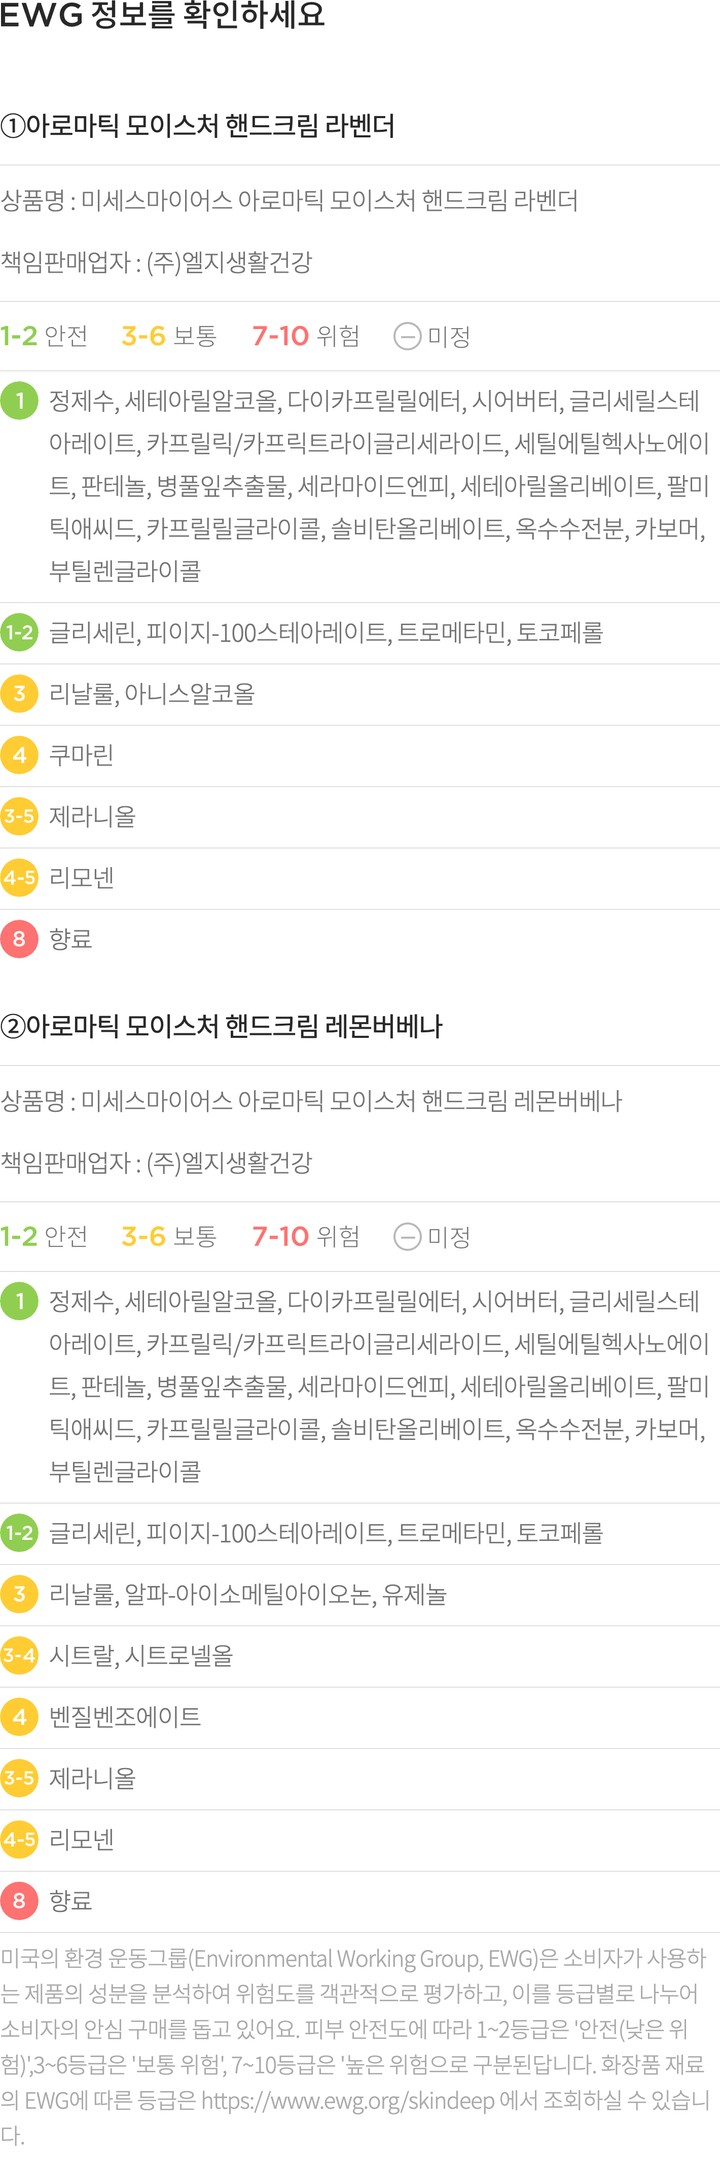Click the grade 4 badge beside 쿠마린
This screenshot has width=720, height=2164.
19,755
